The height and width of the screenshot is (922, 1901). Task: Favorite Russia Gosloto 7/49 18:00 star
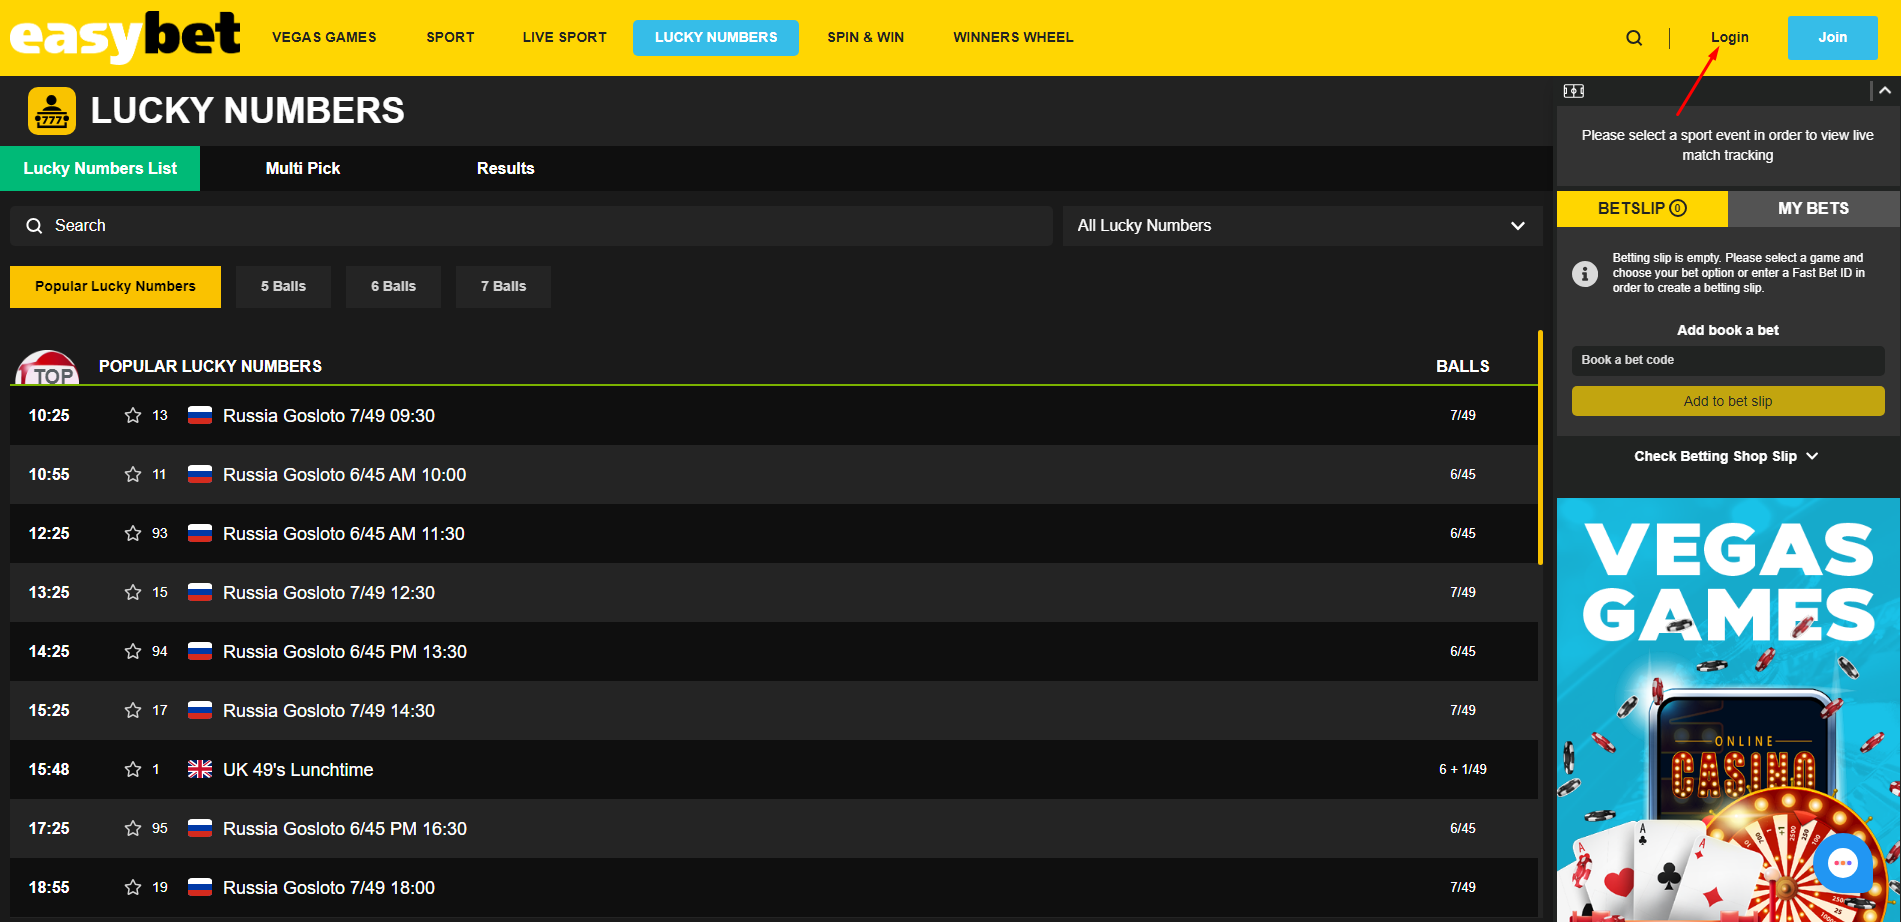133,887
